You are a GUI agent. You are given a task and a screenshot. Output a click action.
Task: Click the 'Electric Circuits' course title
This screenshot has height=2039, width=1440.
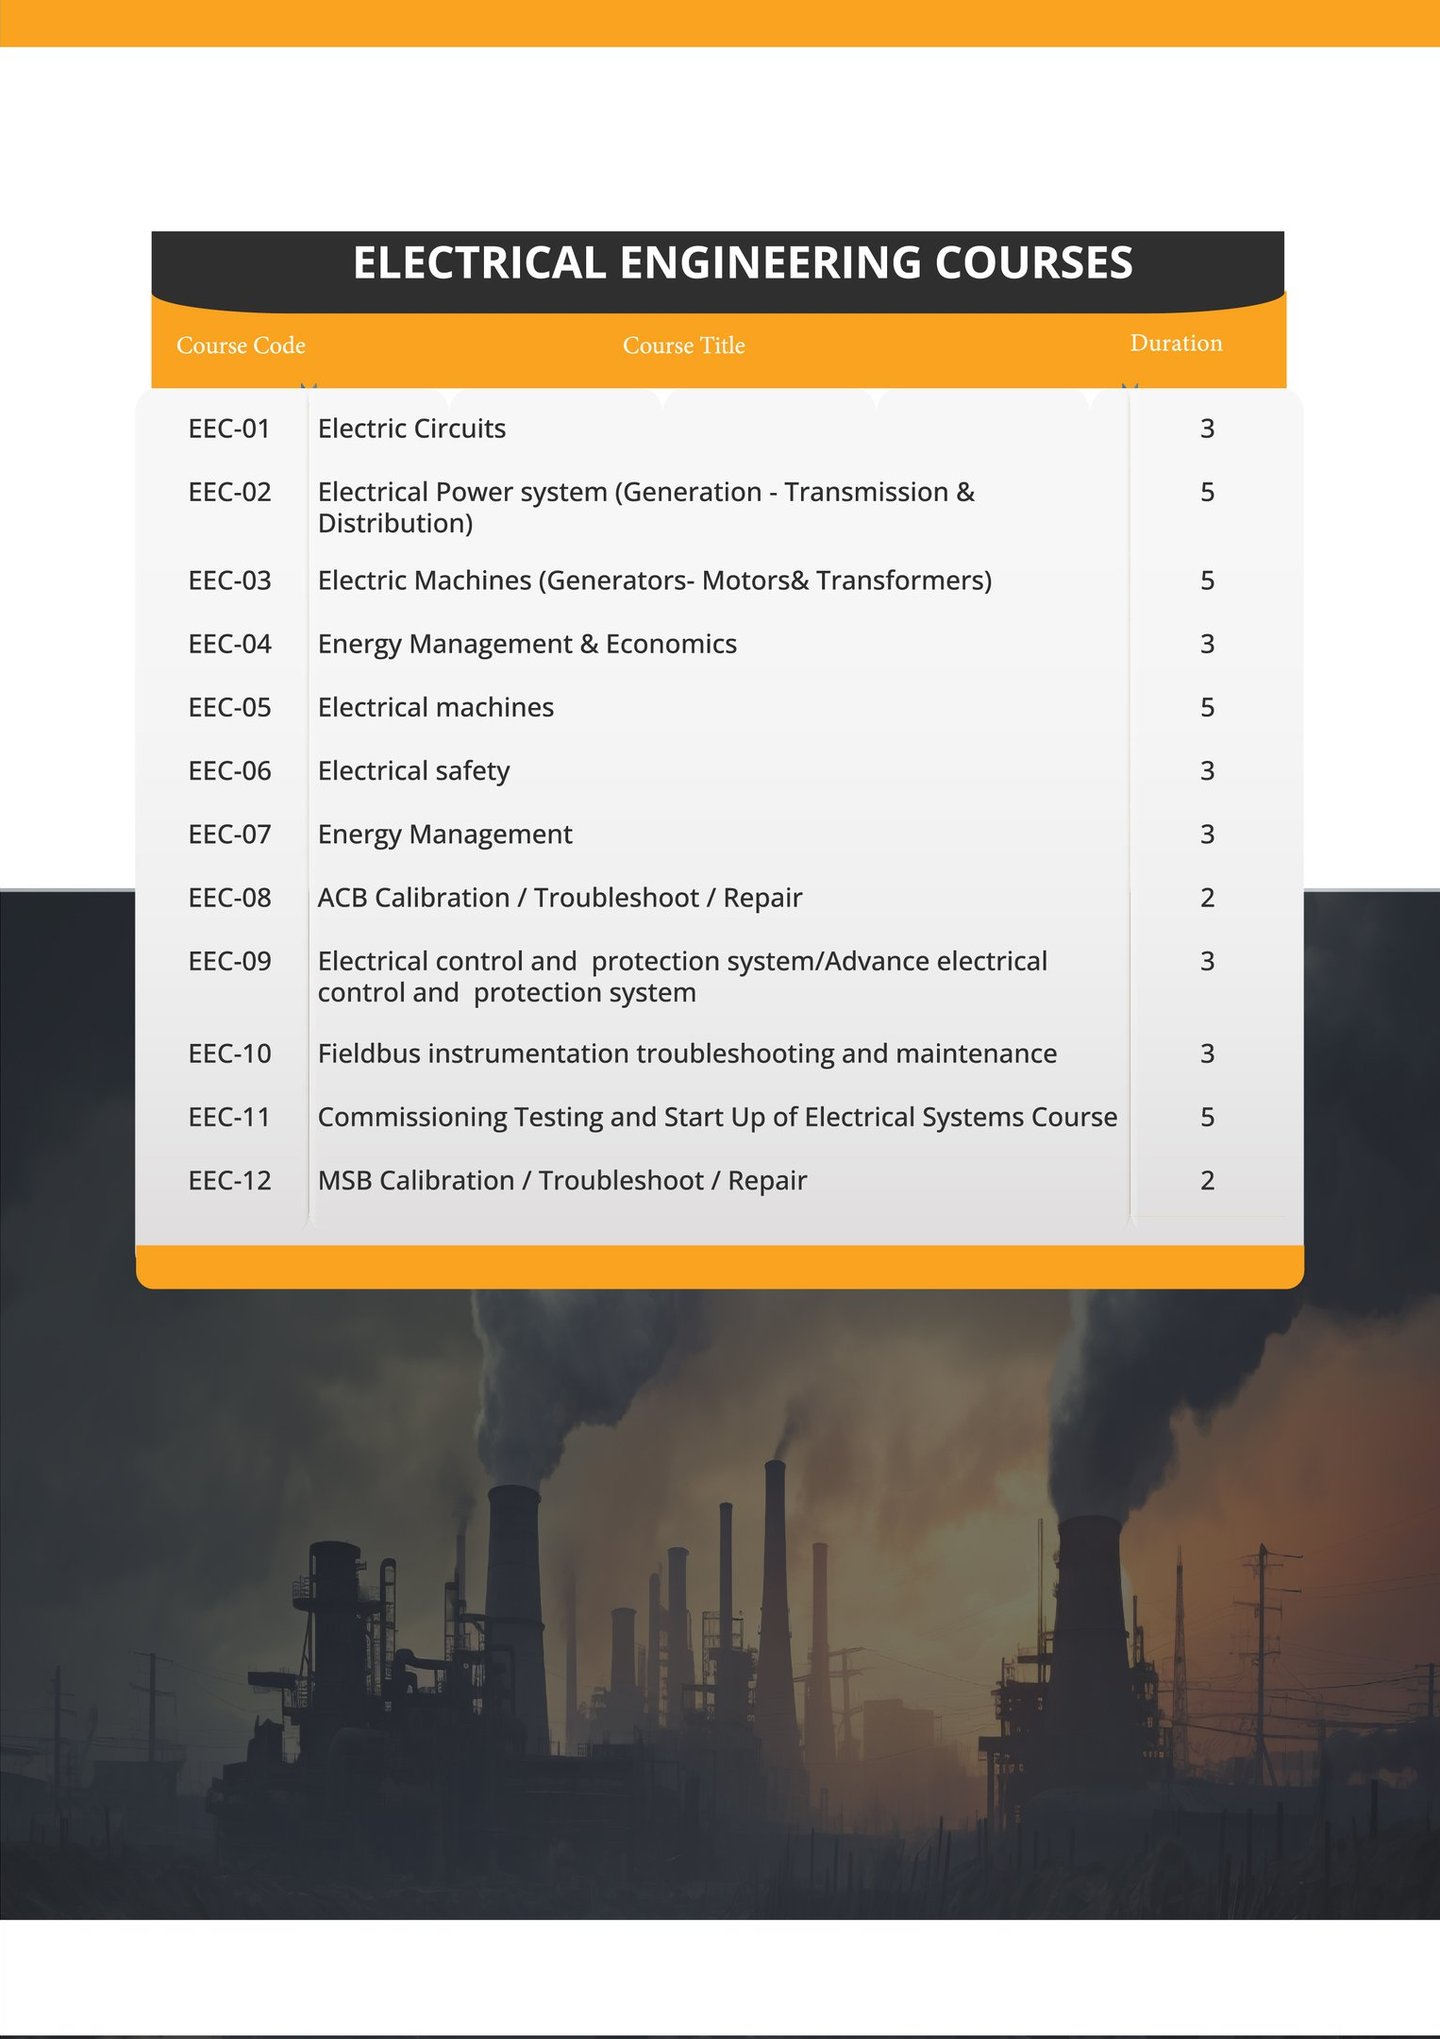click(x=412, y=429)
